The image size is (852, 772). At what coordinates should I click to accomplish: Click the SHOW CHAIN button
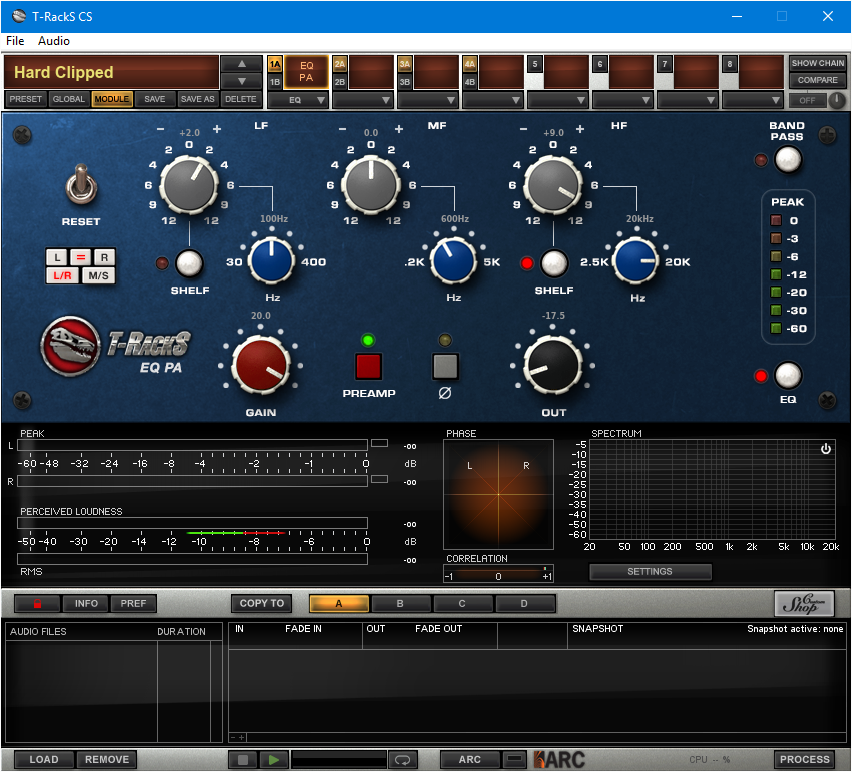pos(818,63)
